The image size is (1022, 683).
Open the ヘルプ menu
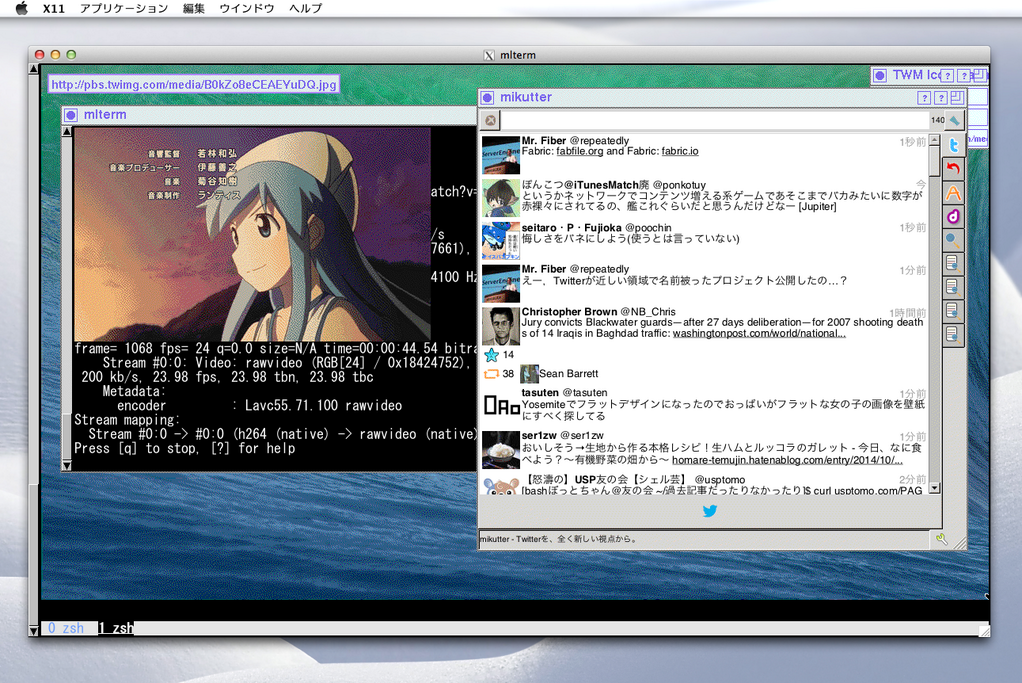[x=306, y=8]
